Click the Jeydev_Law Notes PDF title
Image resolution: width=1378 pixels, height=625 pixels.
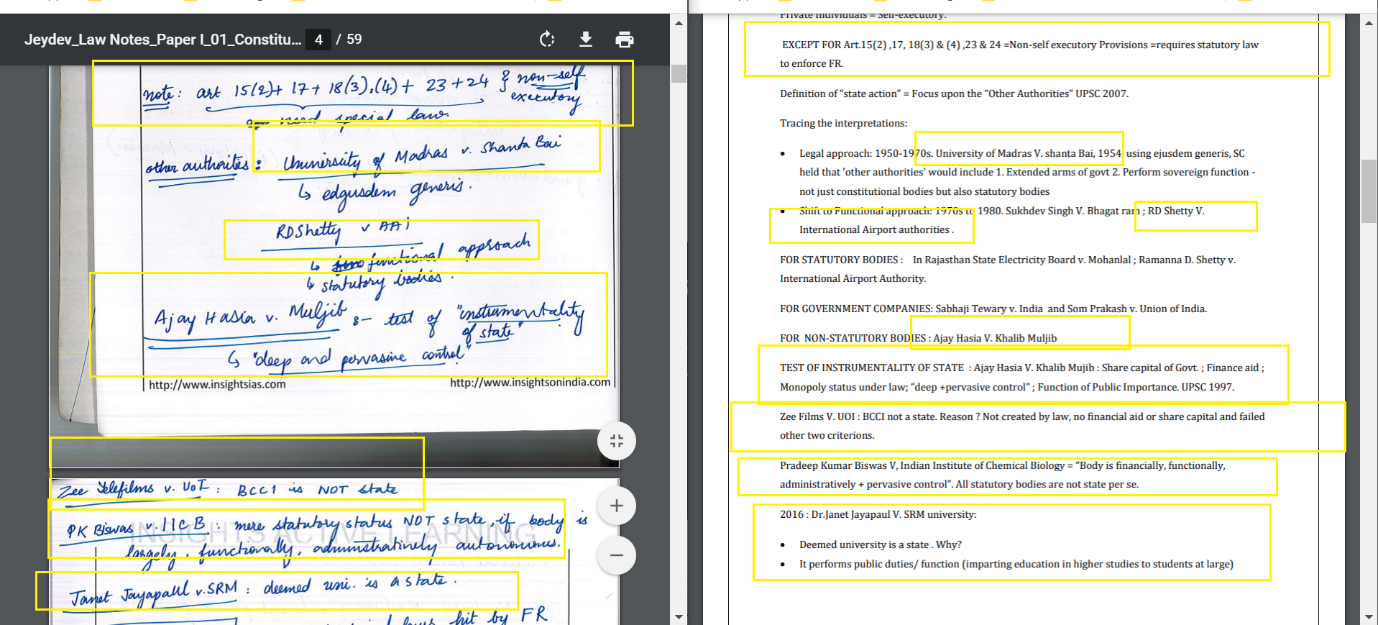pos(162,40)
